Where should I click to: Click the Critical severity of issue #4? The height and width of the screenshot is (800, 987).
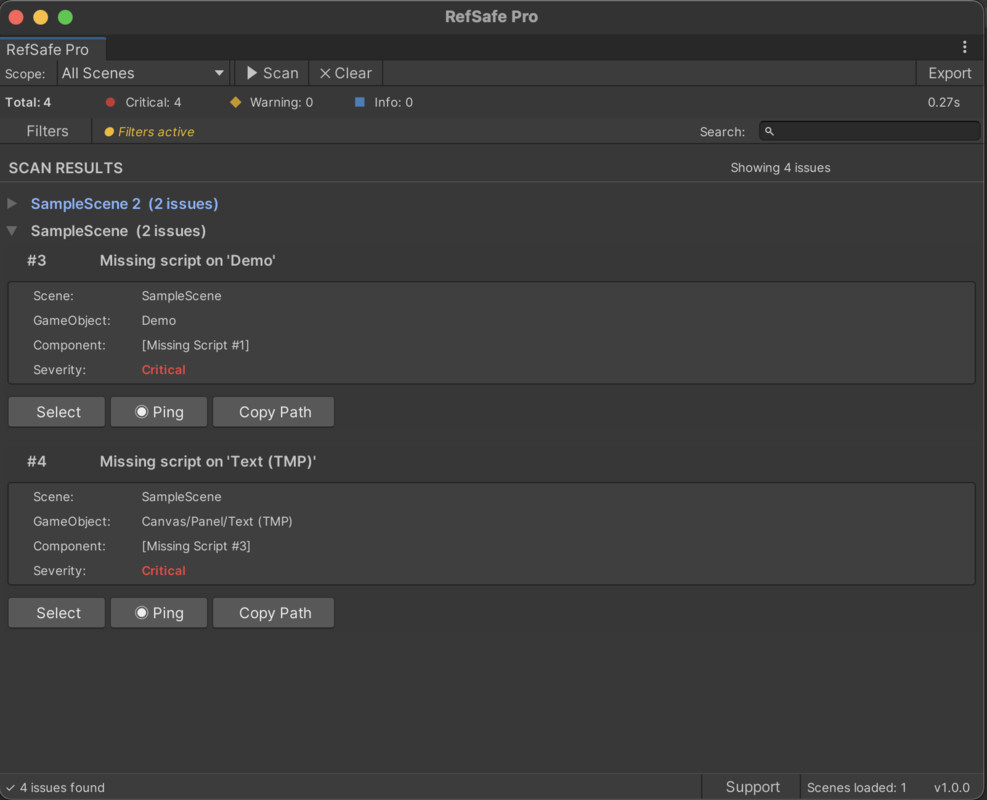click(x=164, y=570)
